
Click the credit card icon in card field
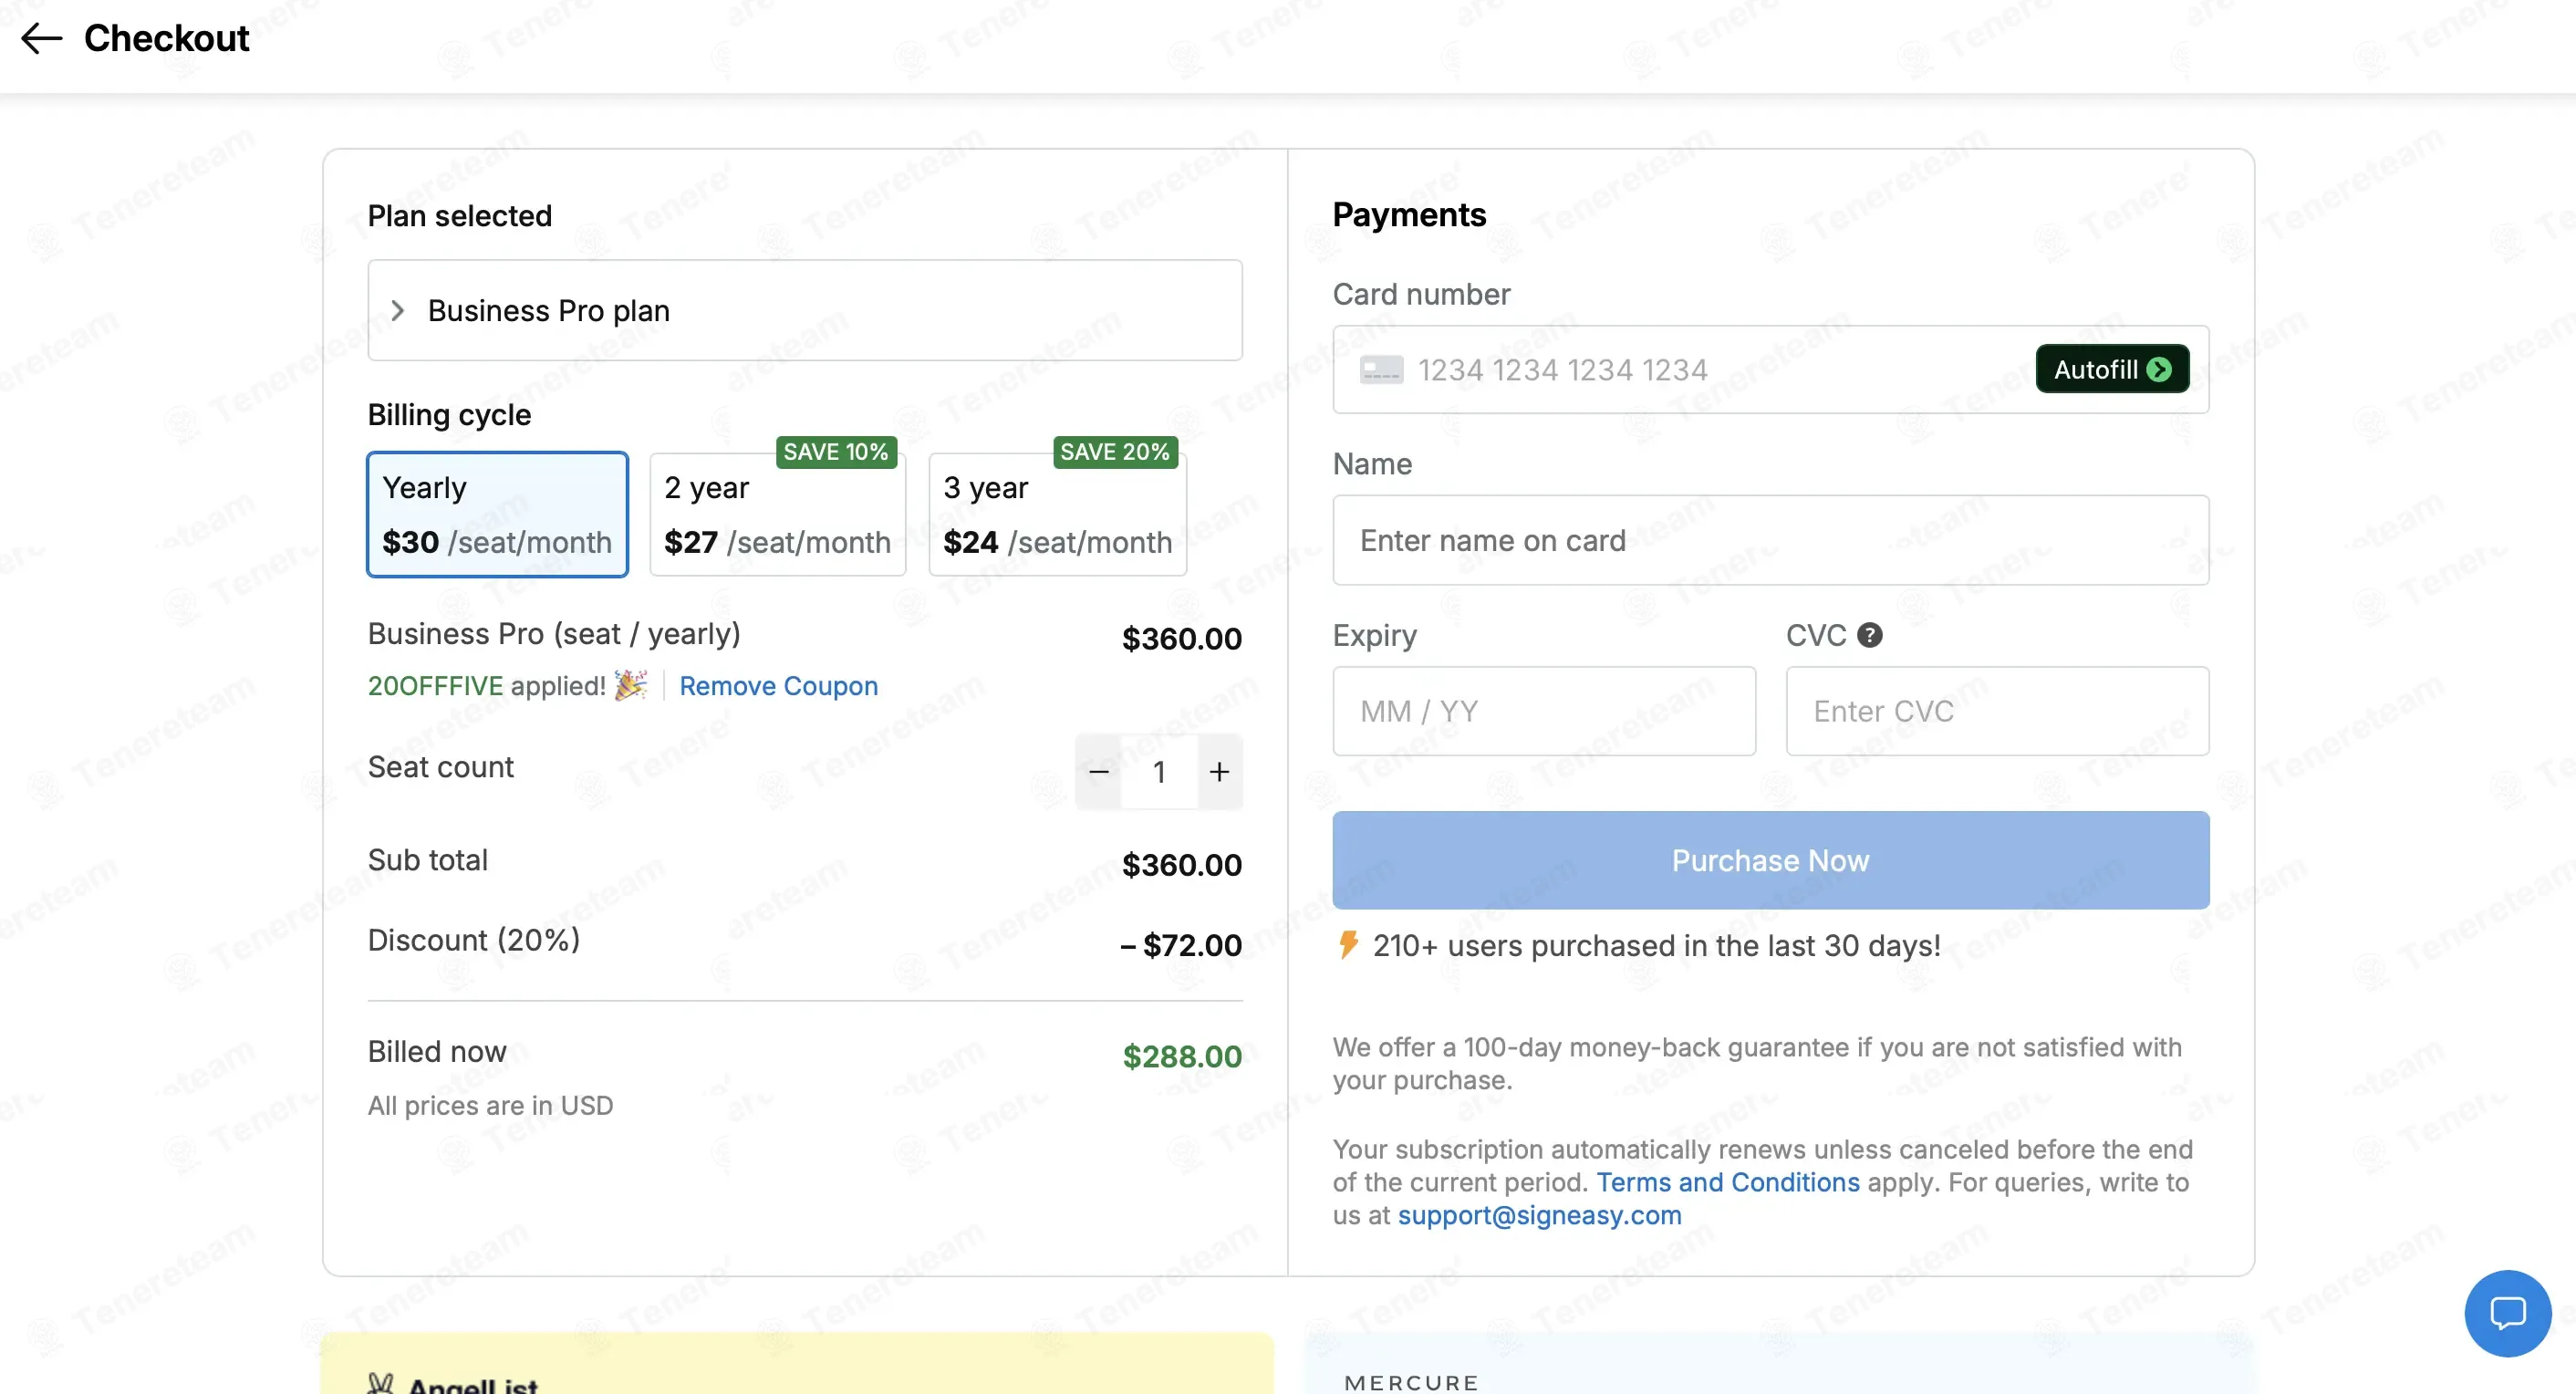(x=1381, y=370)
